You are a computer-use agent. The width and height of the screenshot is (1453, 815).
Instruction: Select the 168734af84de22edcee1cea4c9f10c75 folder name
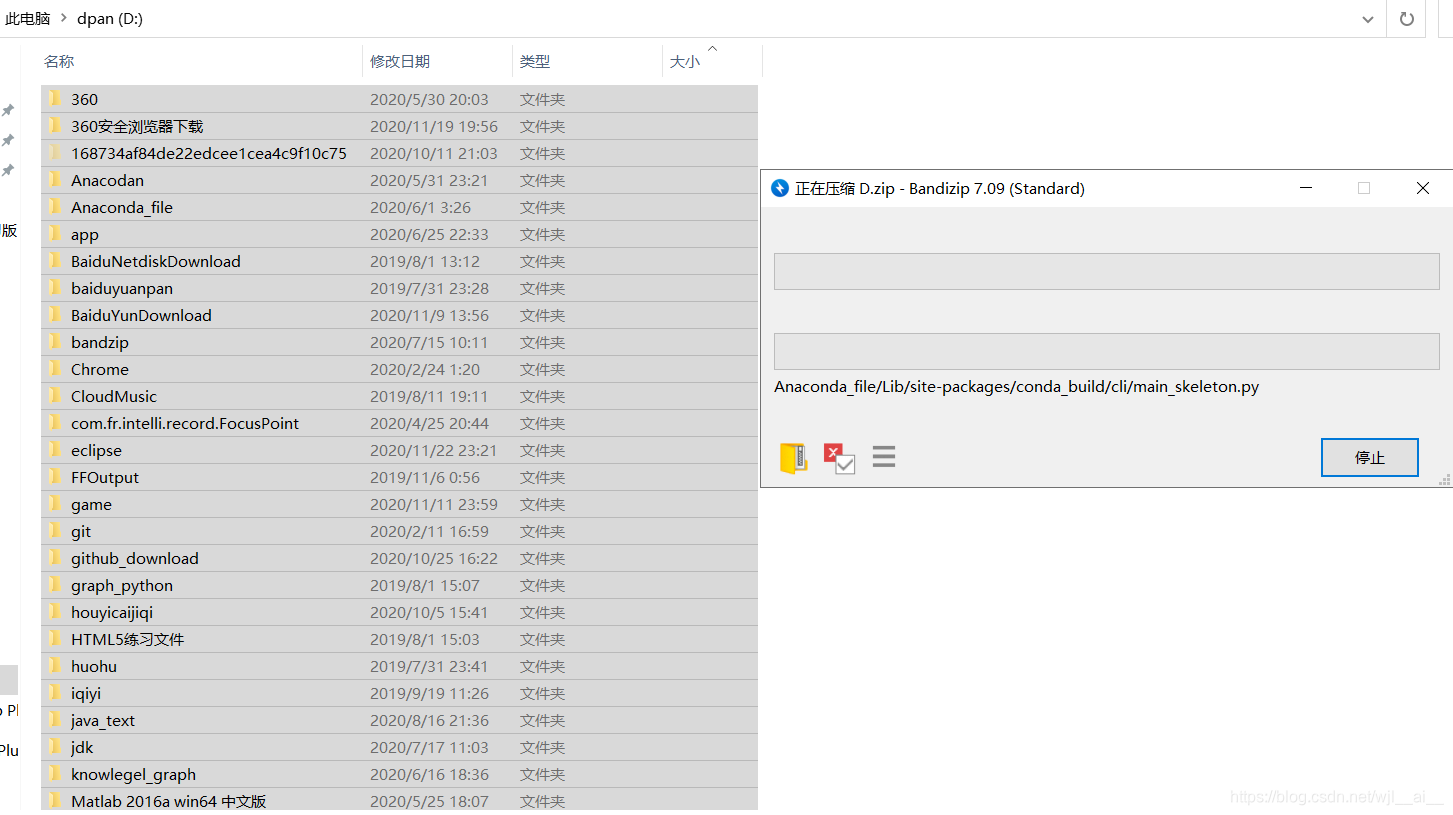point(209,153)
